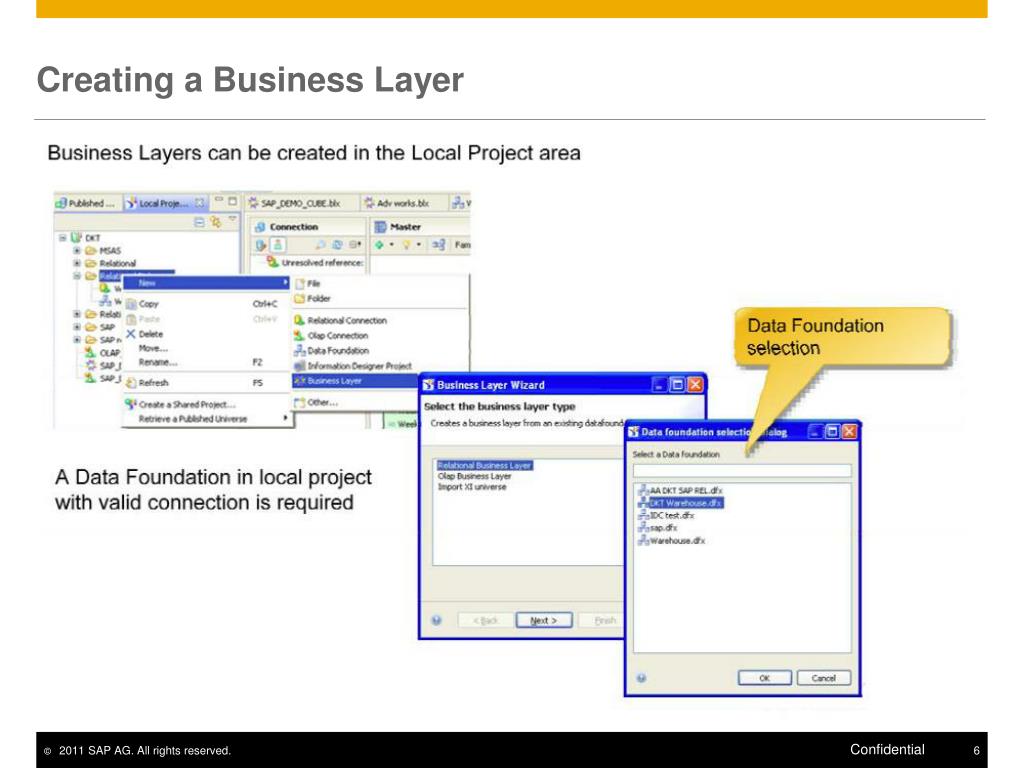The image size is (1024, 768).
Task: Maximize the Local Projects view
Action: pyautogui.click(x=232, y=201)
